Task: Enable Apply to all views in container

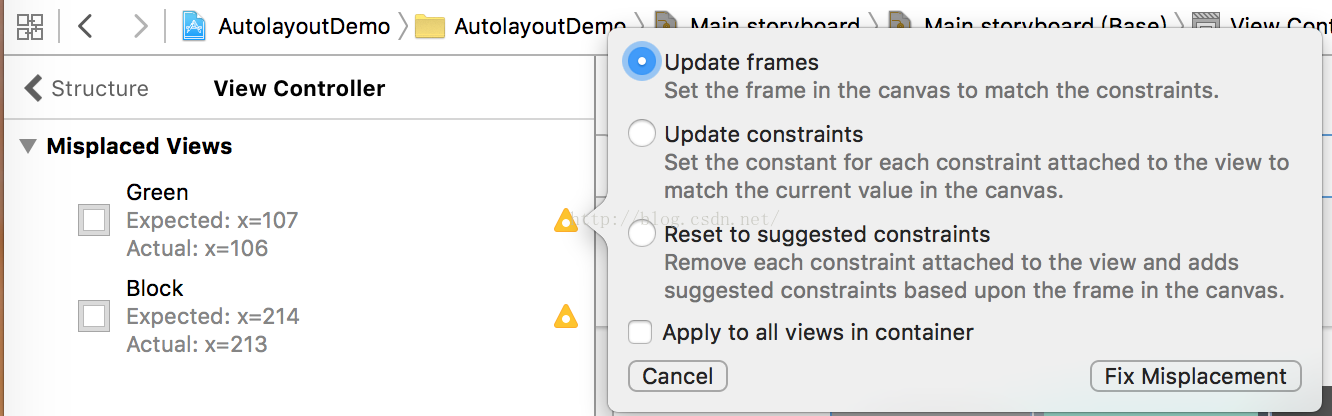Action: (x=640, y=332)
